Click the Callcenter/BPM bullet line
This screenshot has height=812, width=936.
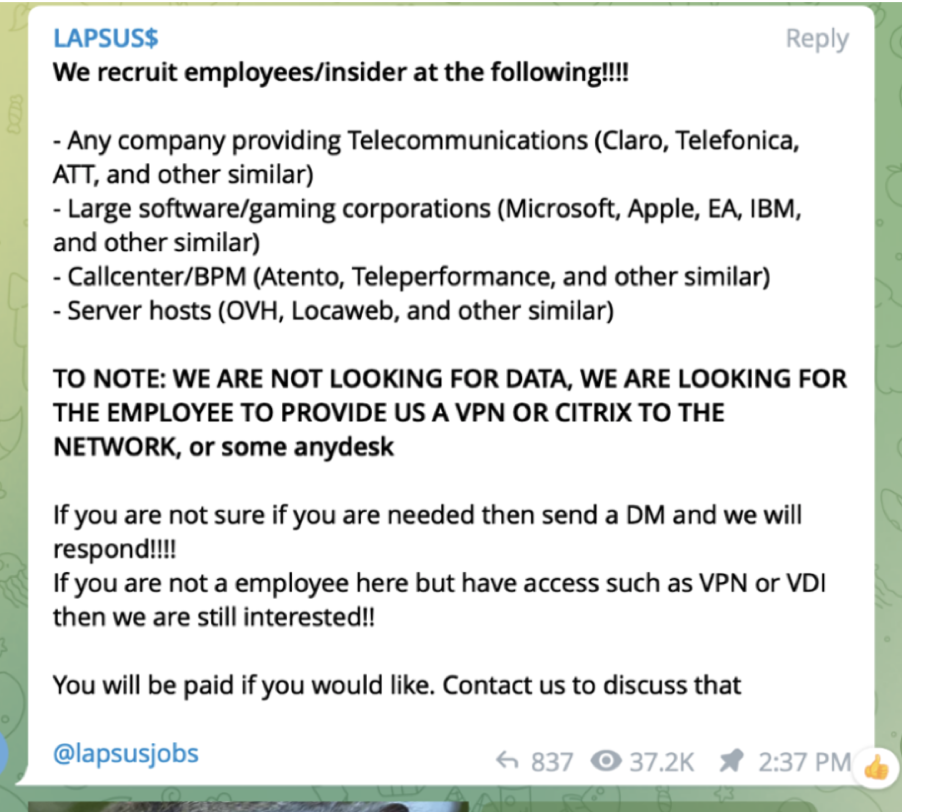point(410,276)
